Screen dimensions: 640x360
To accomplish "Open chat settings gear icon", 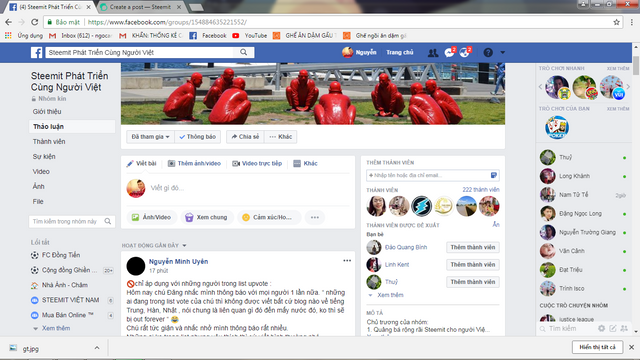I will (601, 328).
